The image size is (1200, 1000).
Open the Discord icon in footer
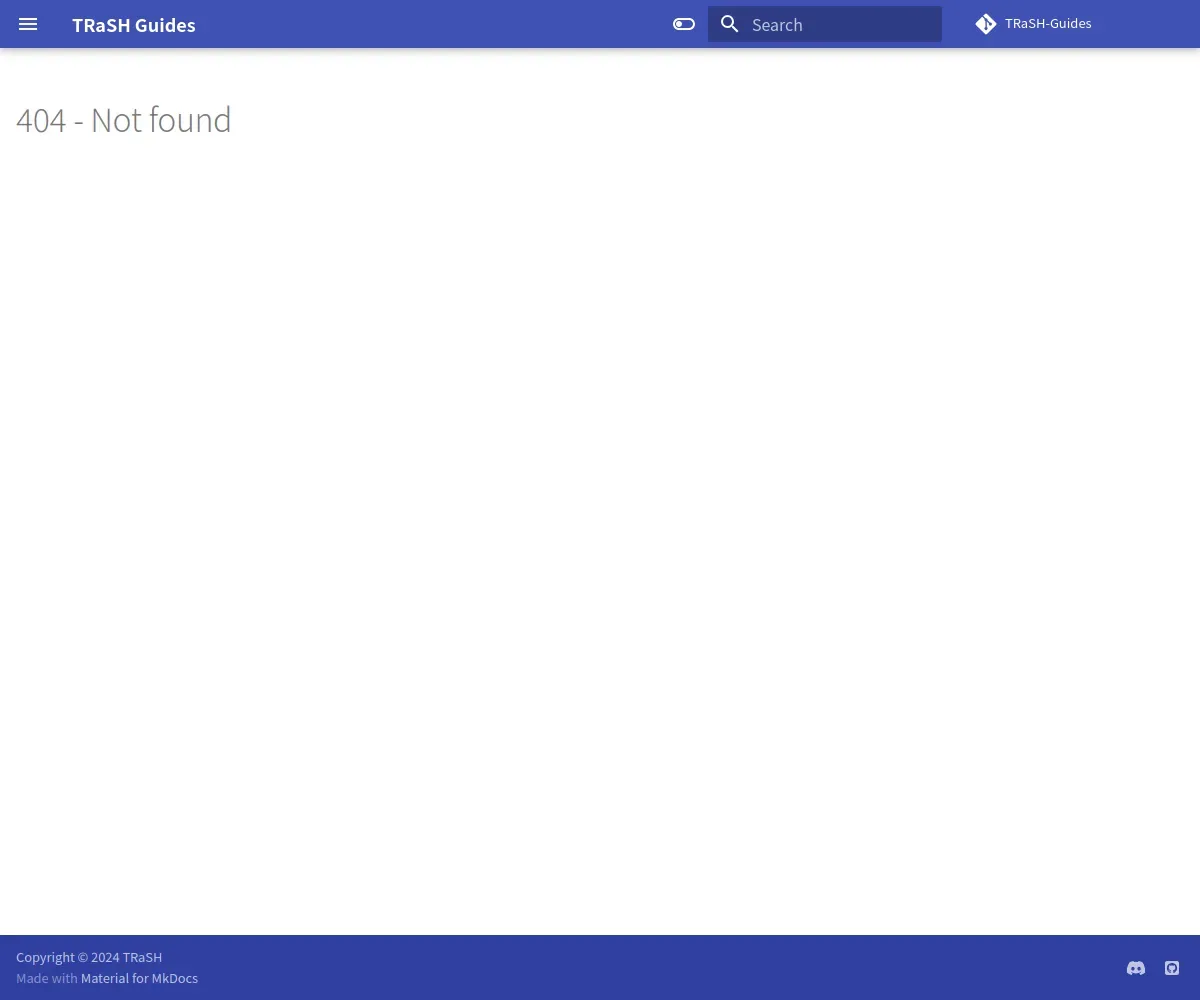(x=1136, y=968)
